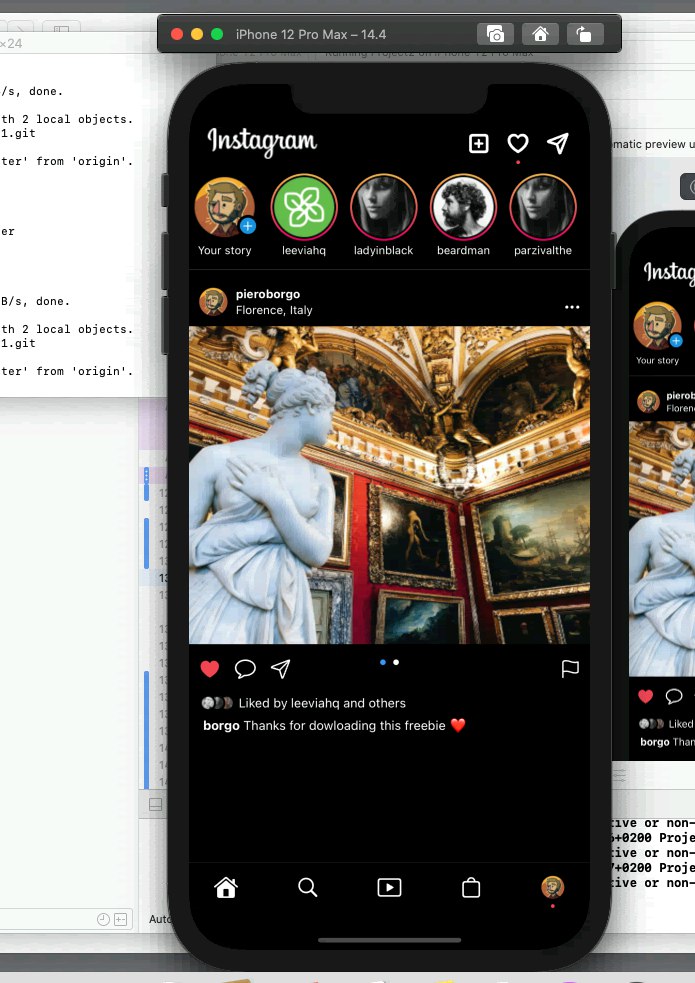Open the post three-dot options menu
Screen dimensions: 695x983
tap(572, 307)
